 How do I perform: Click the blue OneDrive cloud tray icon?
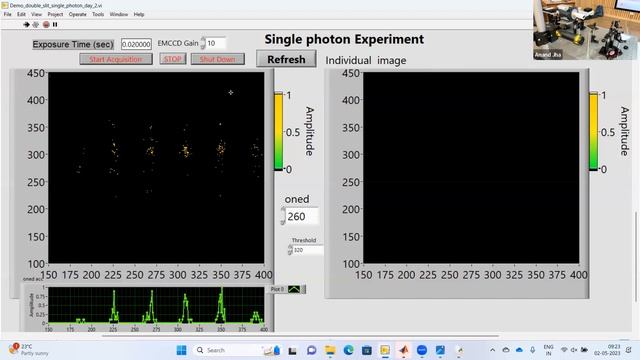(519, 350)
